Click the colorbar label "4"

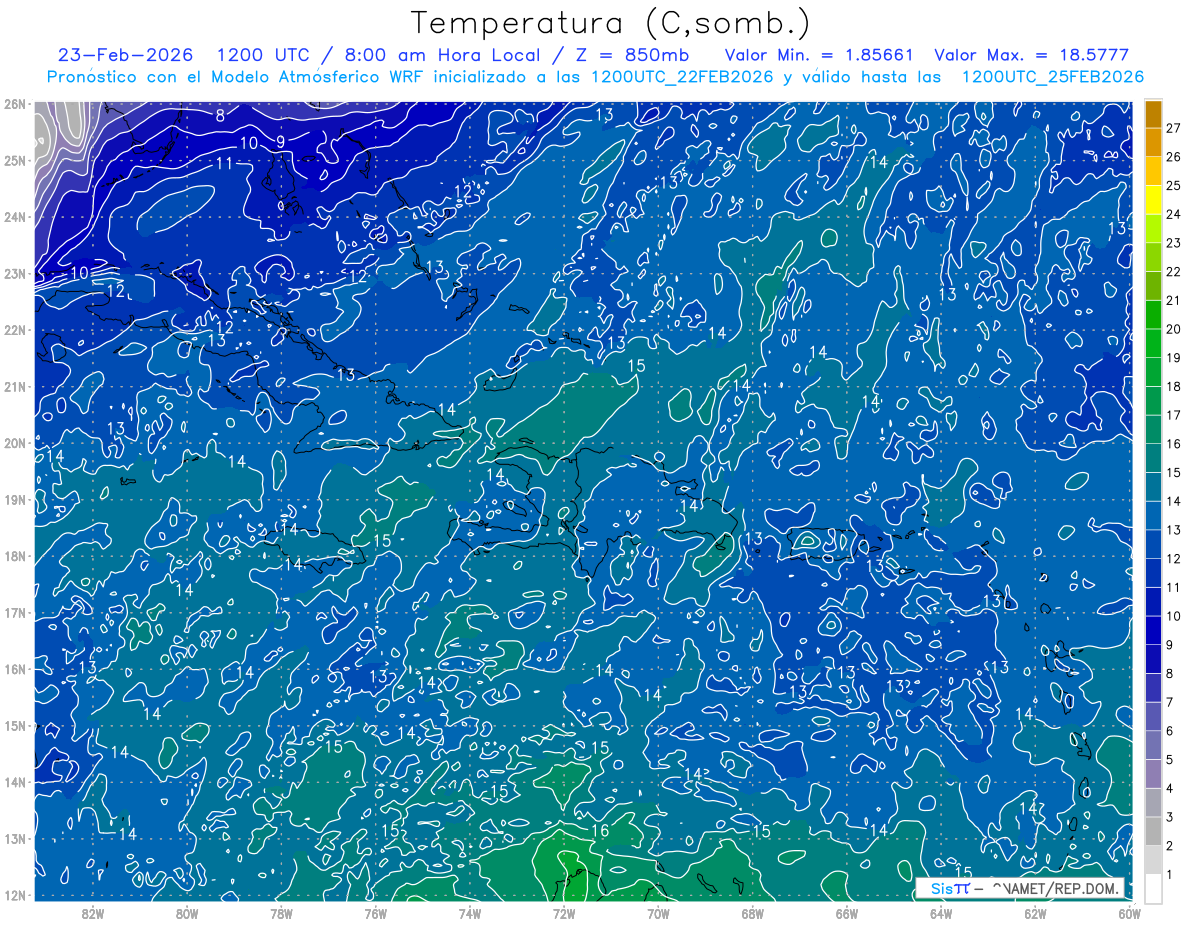click(x=1170, y=788)
